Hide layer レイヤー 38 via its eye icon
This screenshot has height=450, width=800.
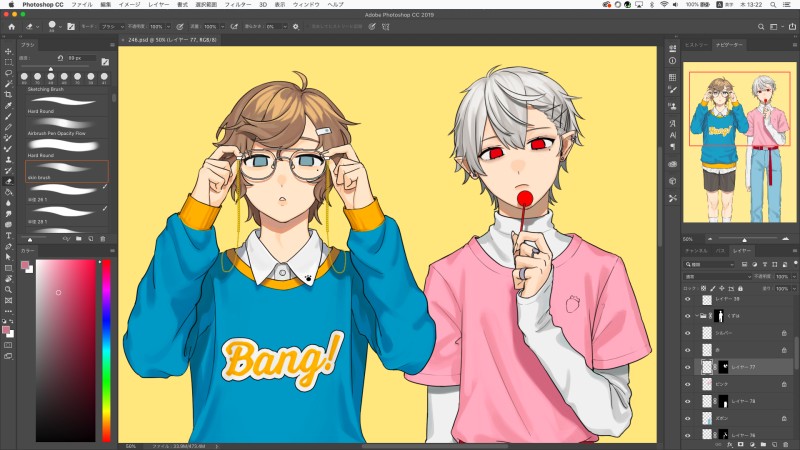tap(688, 299)
